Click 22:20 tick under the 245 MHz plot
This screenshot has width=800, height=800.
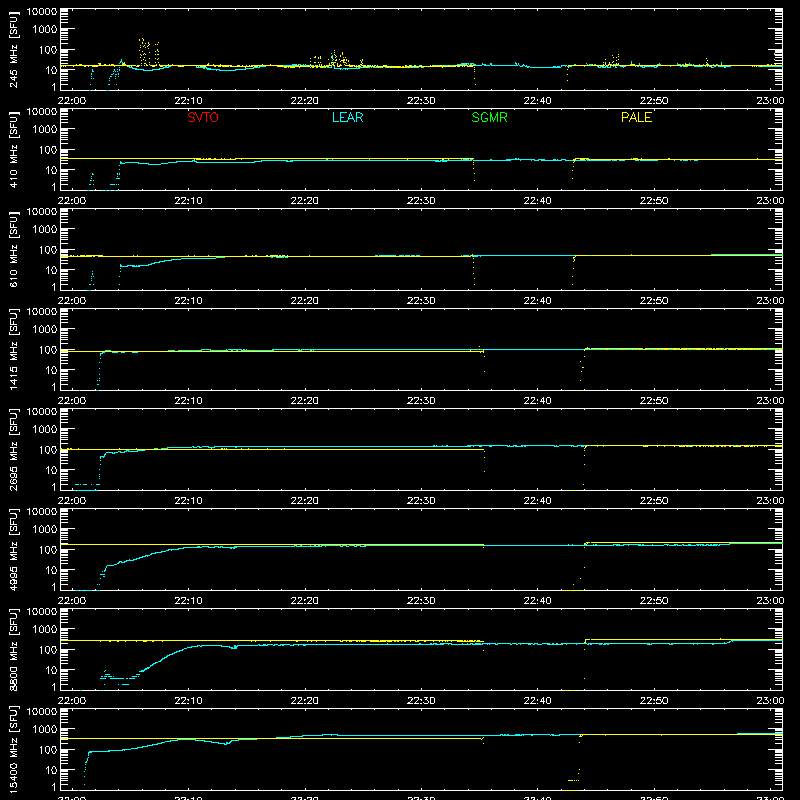[305, 101]
